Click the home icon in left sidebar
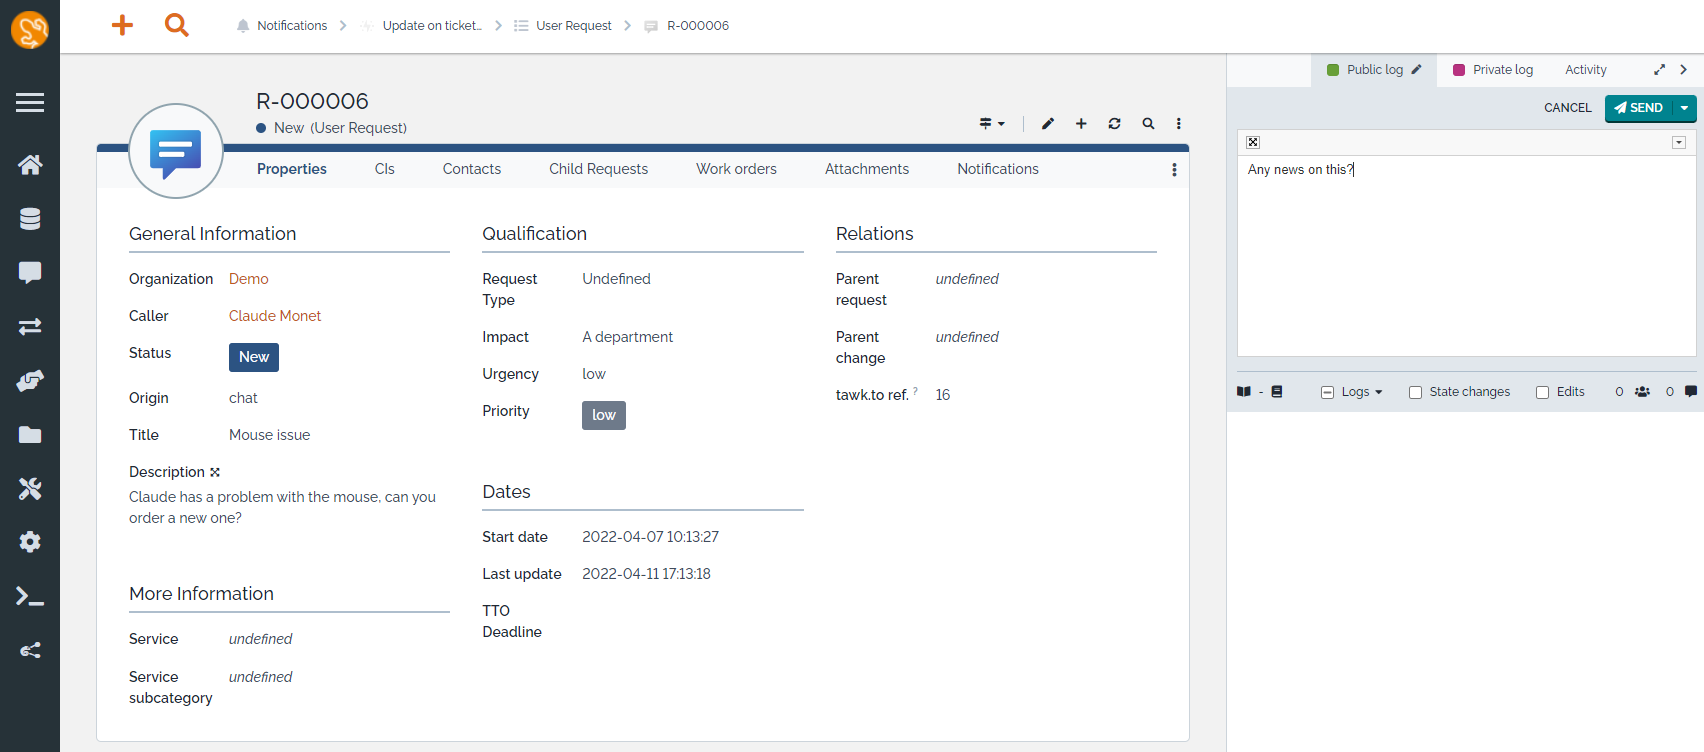The image size is (1704, 752). point(30,165)
